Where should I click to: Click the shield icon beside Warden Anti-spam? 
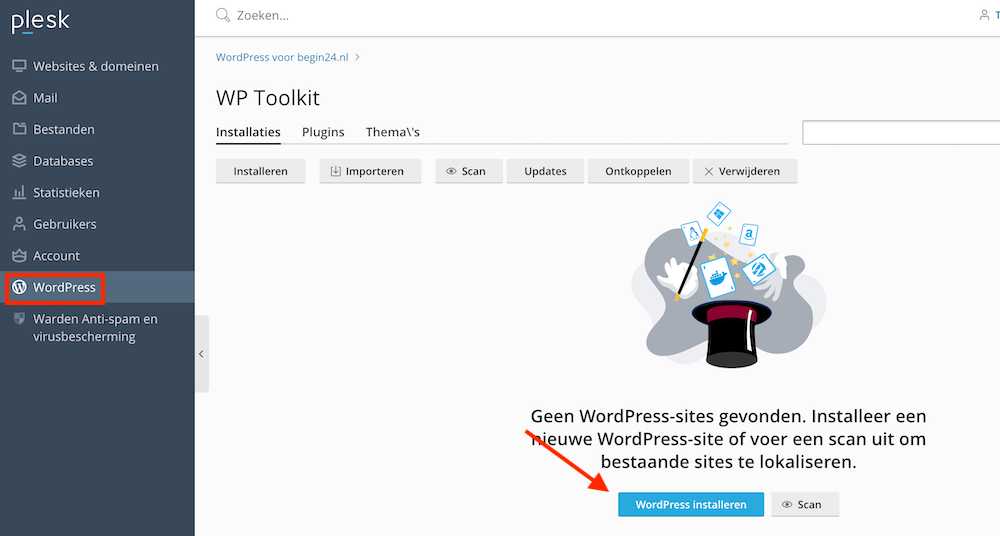(x=19, y=318)
